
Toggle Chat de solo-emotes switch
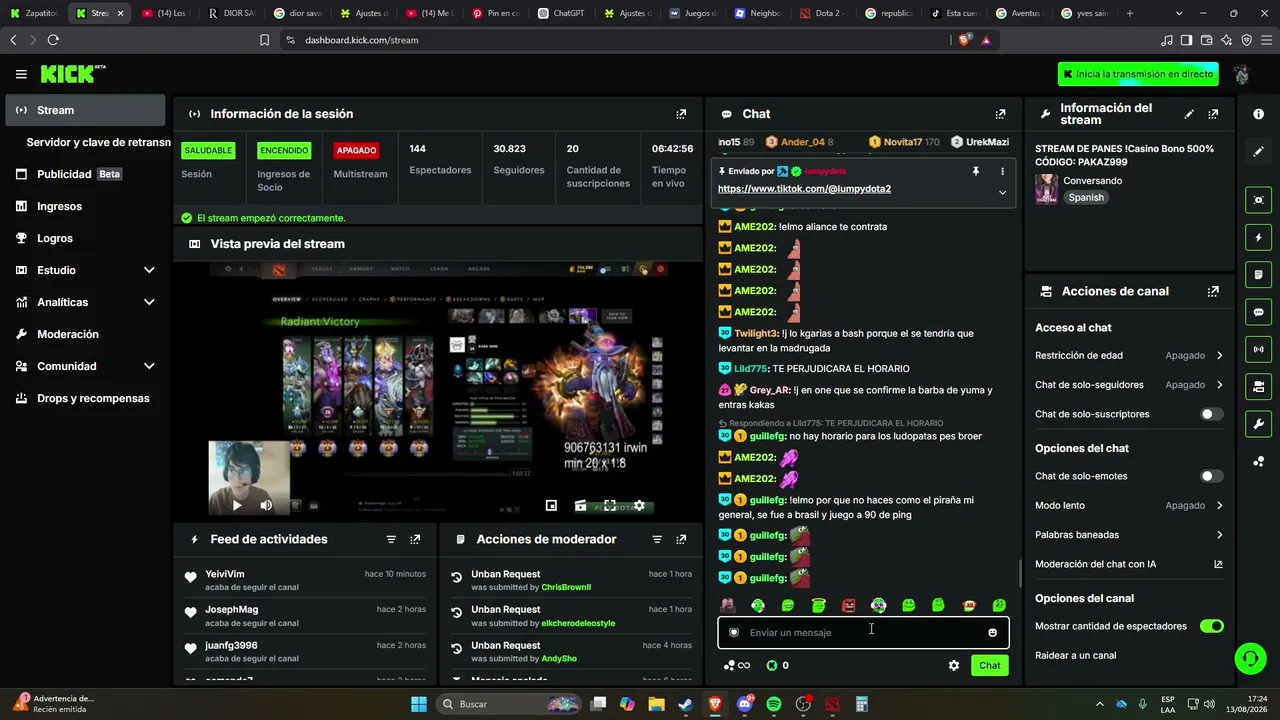(1211, 476)
